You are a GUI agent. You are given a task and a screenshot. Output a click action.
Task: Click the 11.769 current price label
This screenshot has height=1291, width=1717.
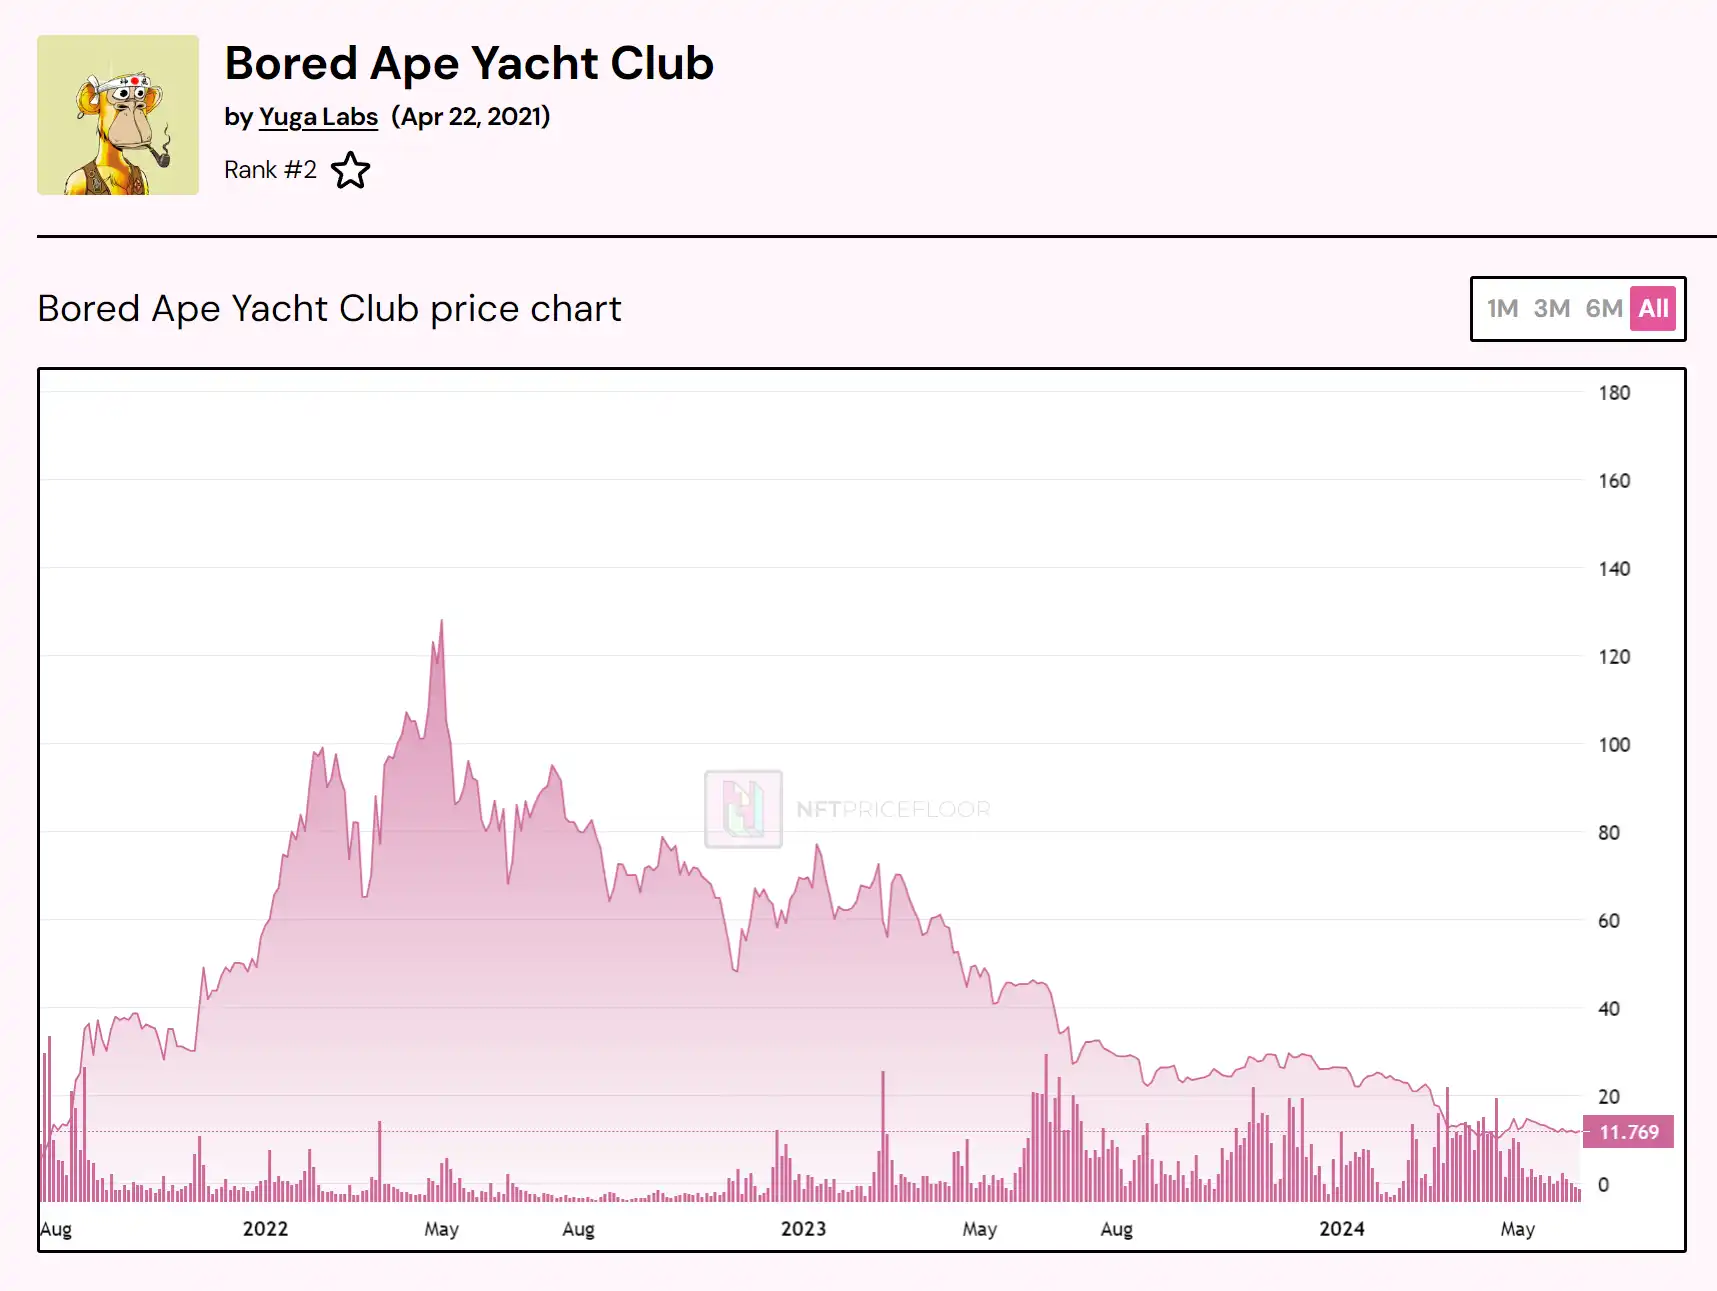pos(1628,1132)
